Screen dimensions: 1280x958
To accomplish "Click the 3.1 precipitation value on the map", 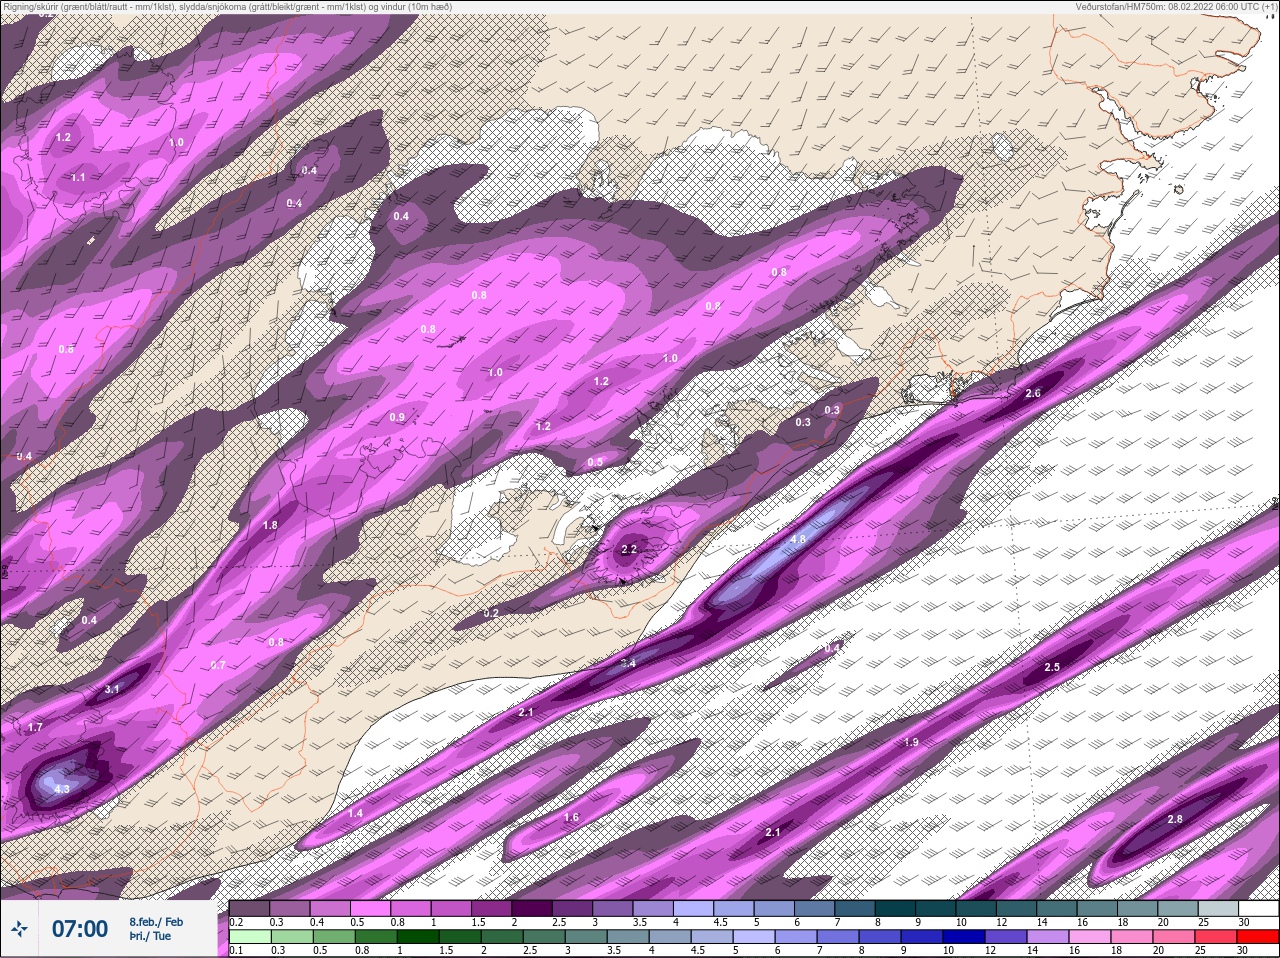I will [112, 689].
